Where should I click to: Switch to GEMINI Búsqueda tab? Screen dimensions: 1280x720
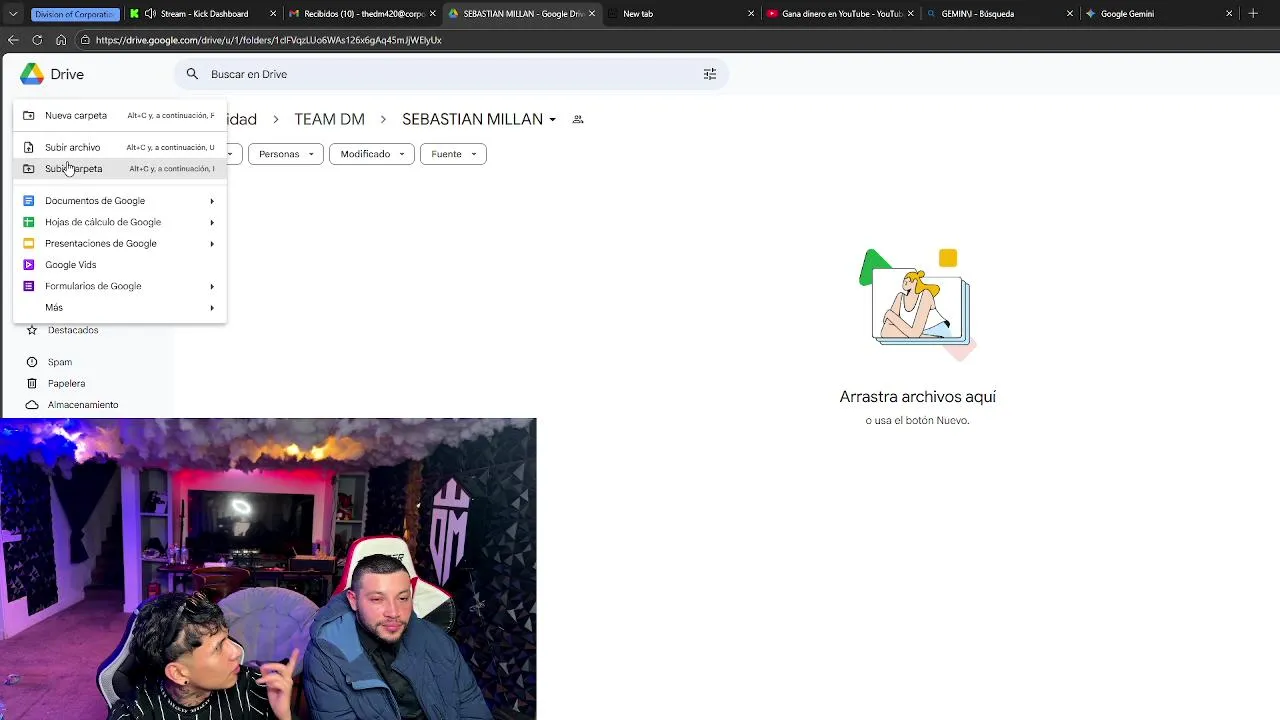[x=998, y=14]
